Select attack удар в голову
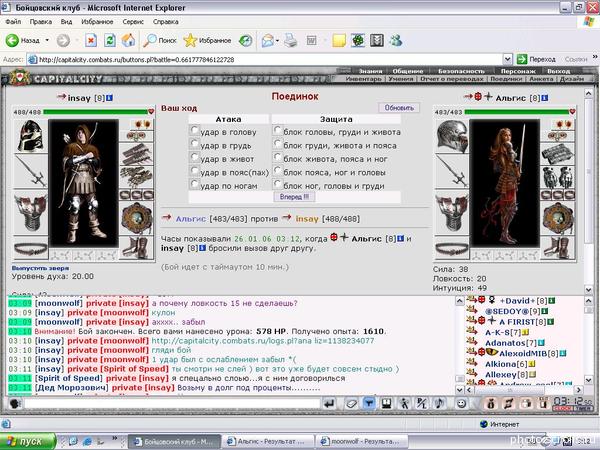This screenshot has width=600, height=450. click(194, 130)
